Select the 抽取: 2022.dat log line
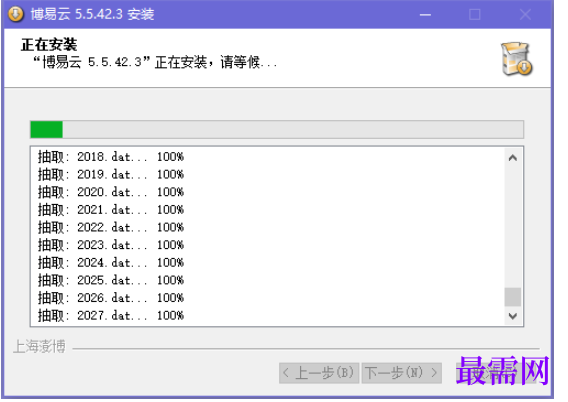Image resolution: width=568 pixels, height=402 pixels. (x=111, y=227)
